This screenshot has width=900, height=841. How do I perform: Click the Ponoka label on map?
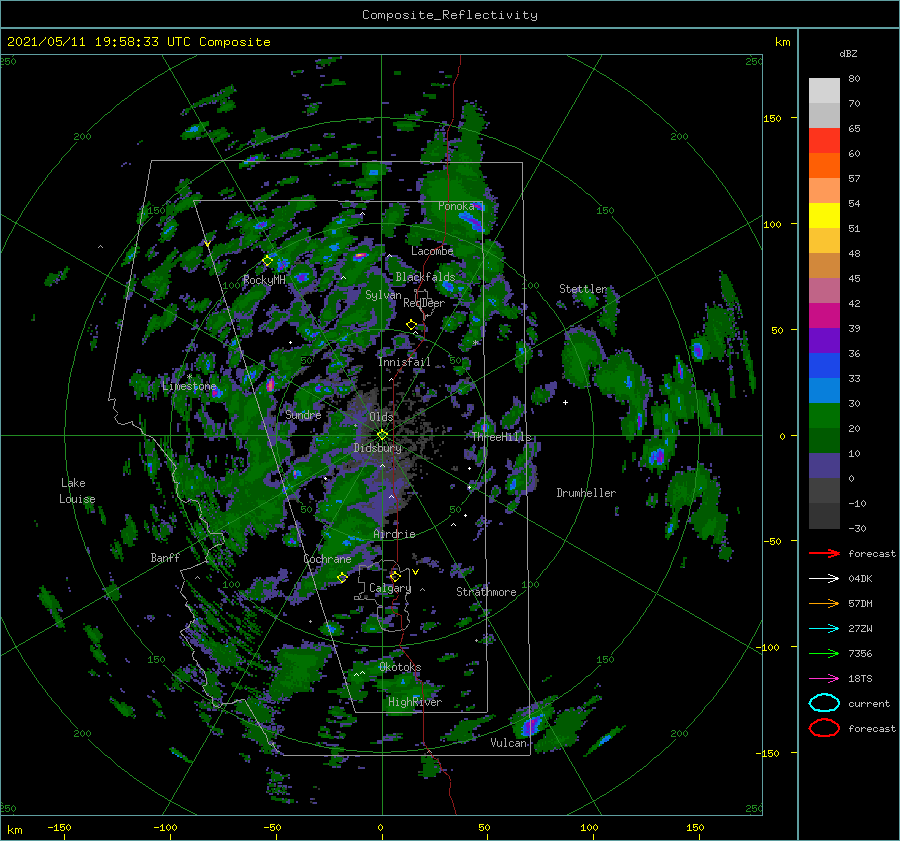pyautogui.click(x=456, y=206)
